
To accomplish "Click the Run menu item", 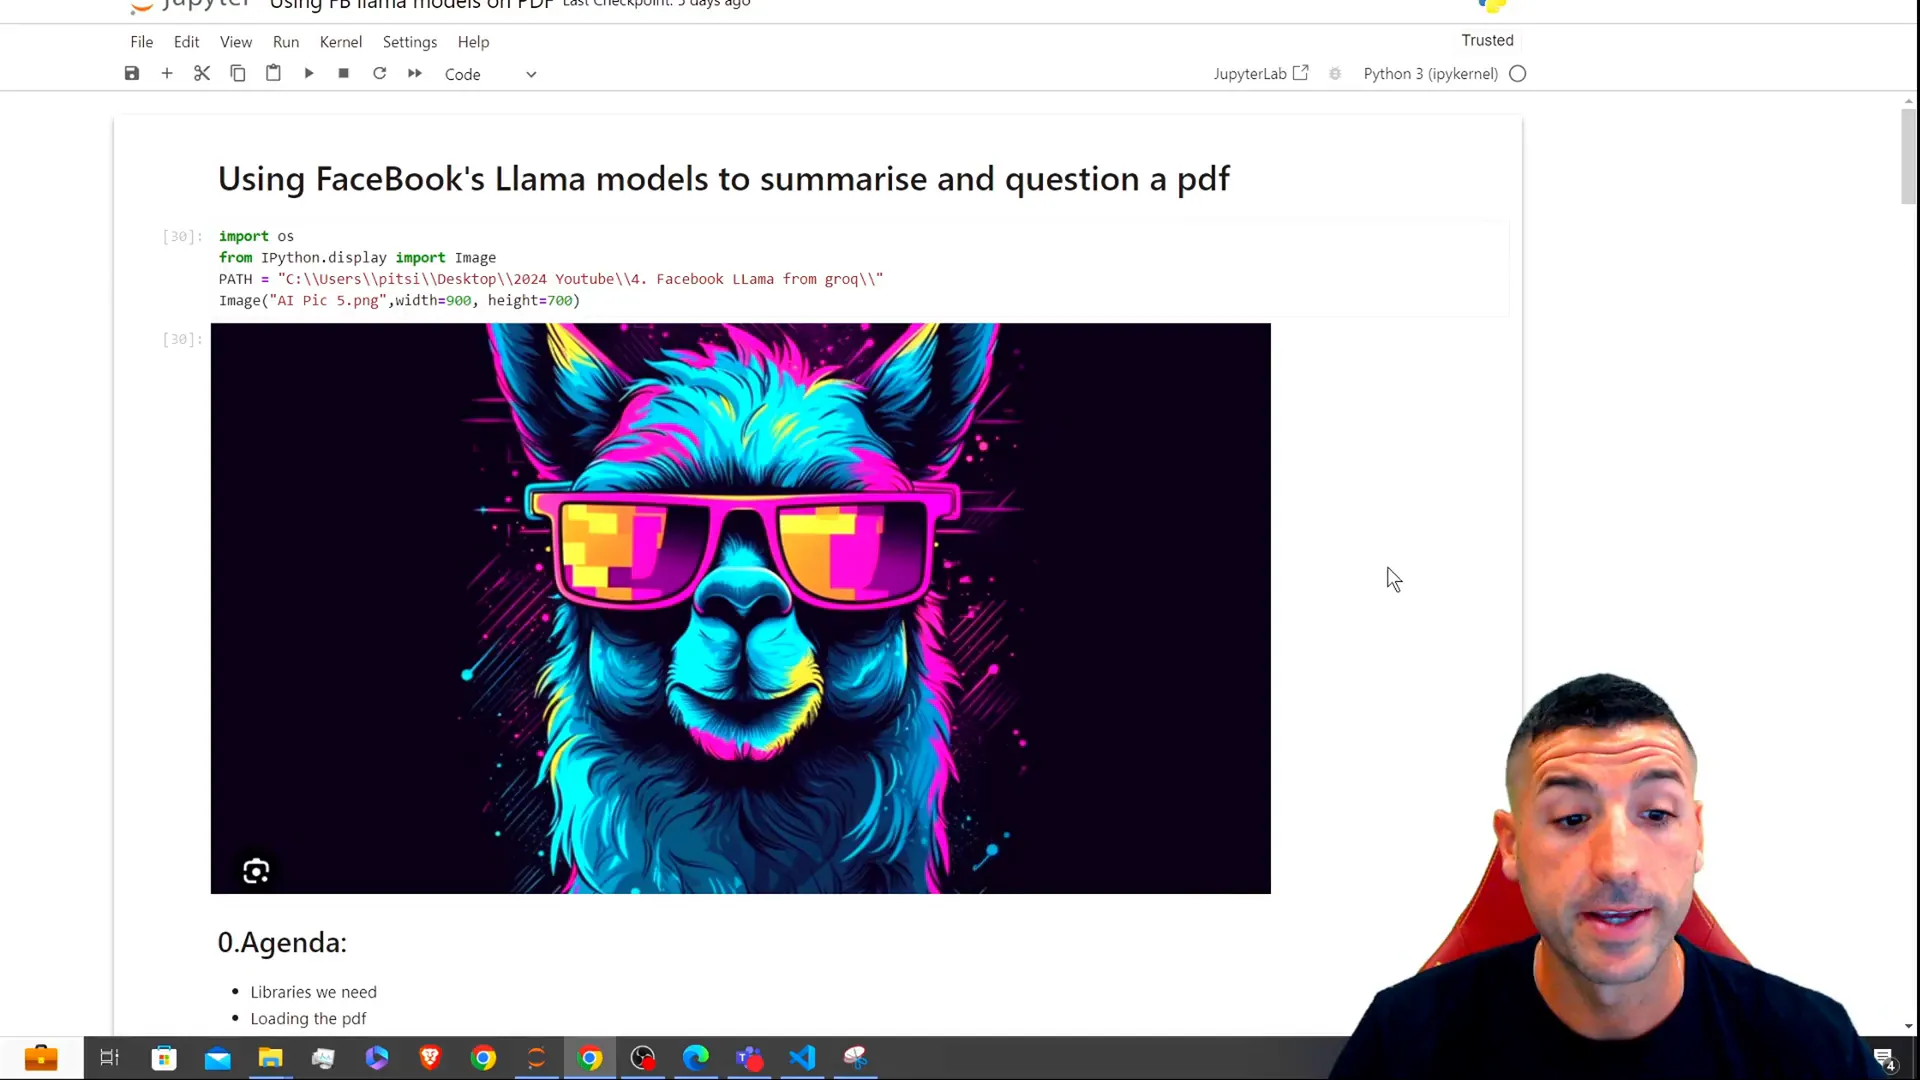I will tap(287, 41).
